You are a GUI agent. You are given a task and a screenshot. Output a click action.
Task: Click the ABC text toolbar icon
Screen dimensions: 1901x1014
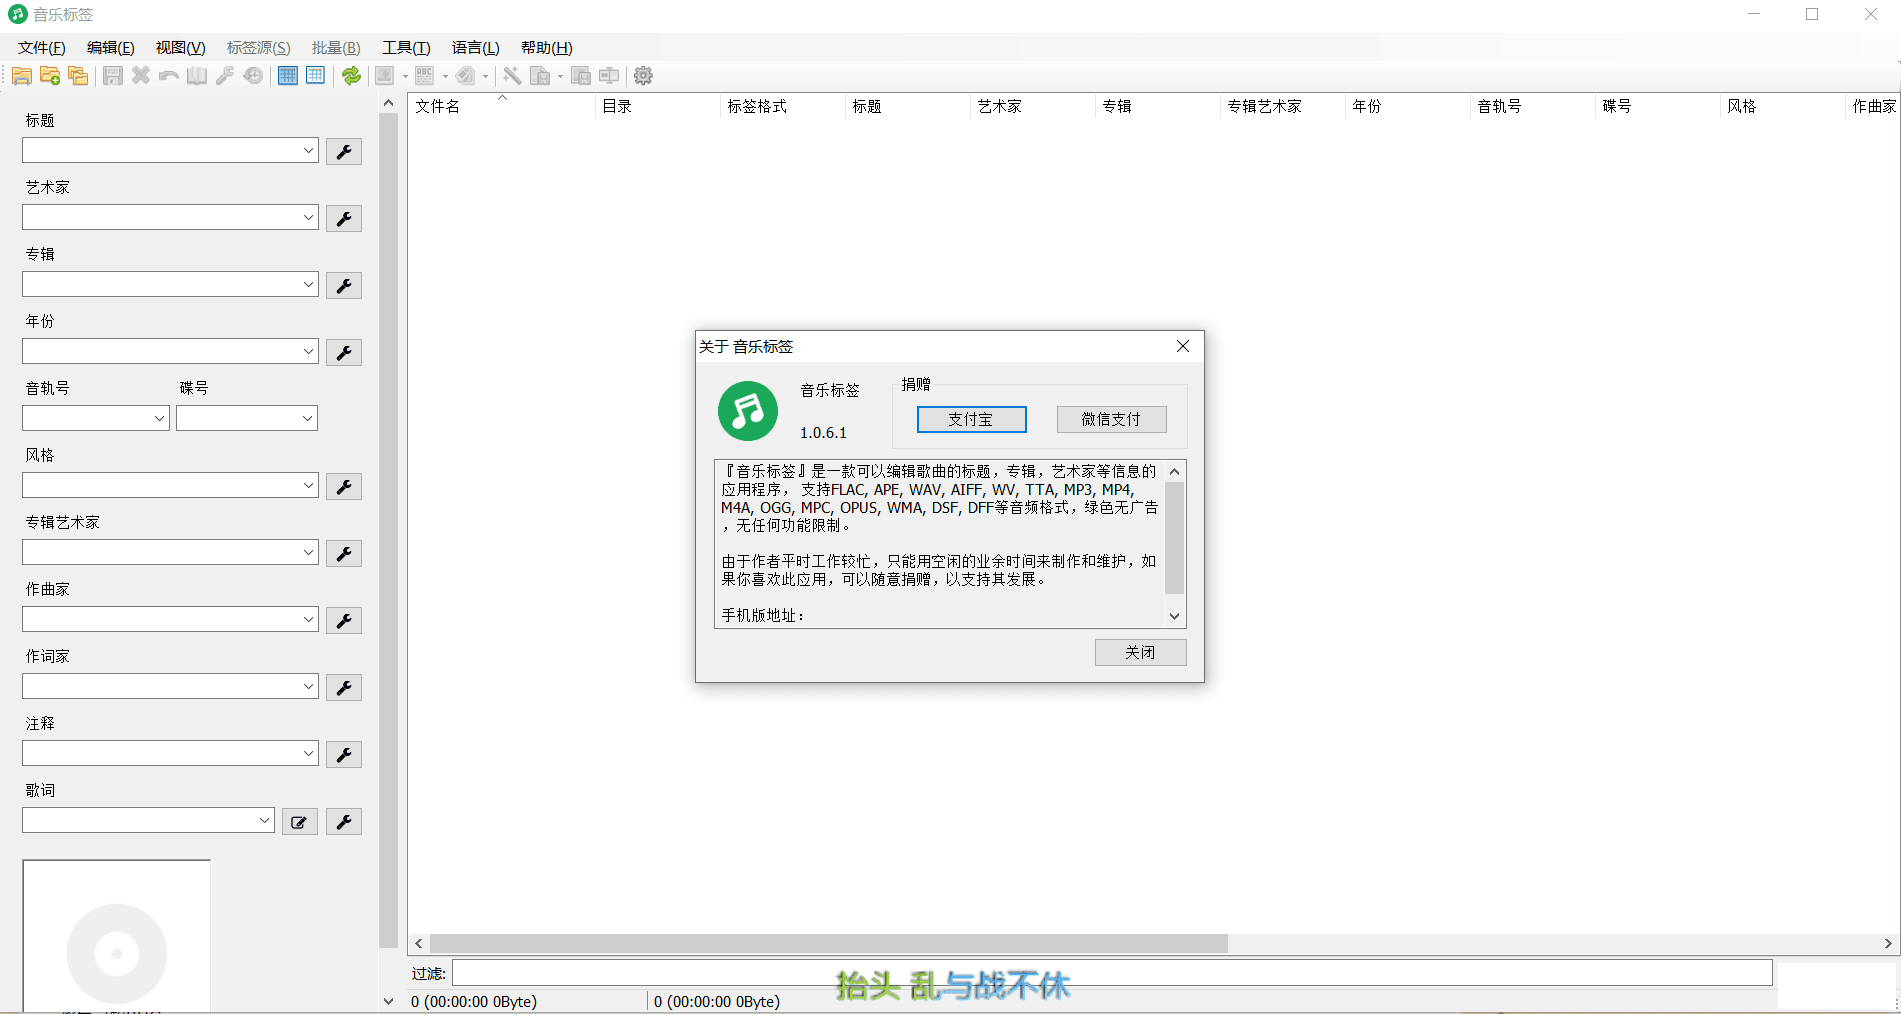click(425, 76)
